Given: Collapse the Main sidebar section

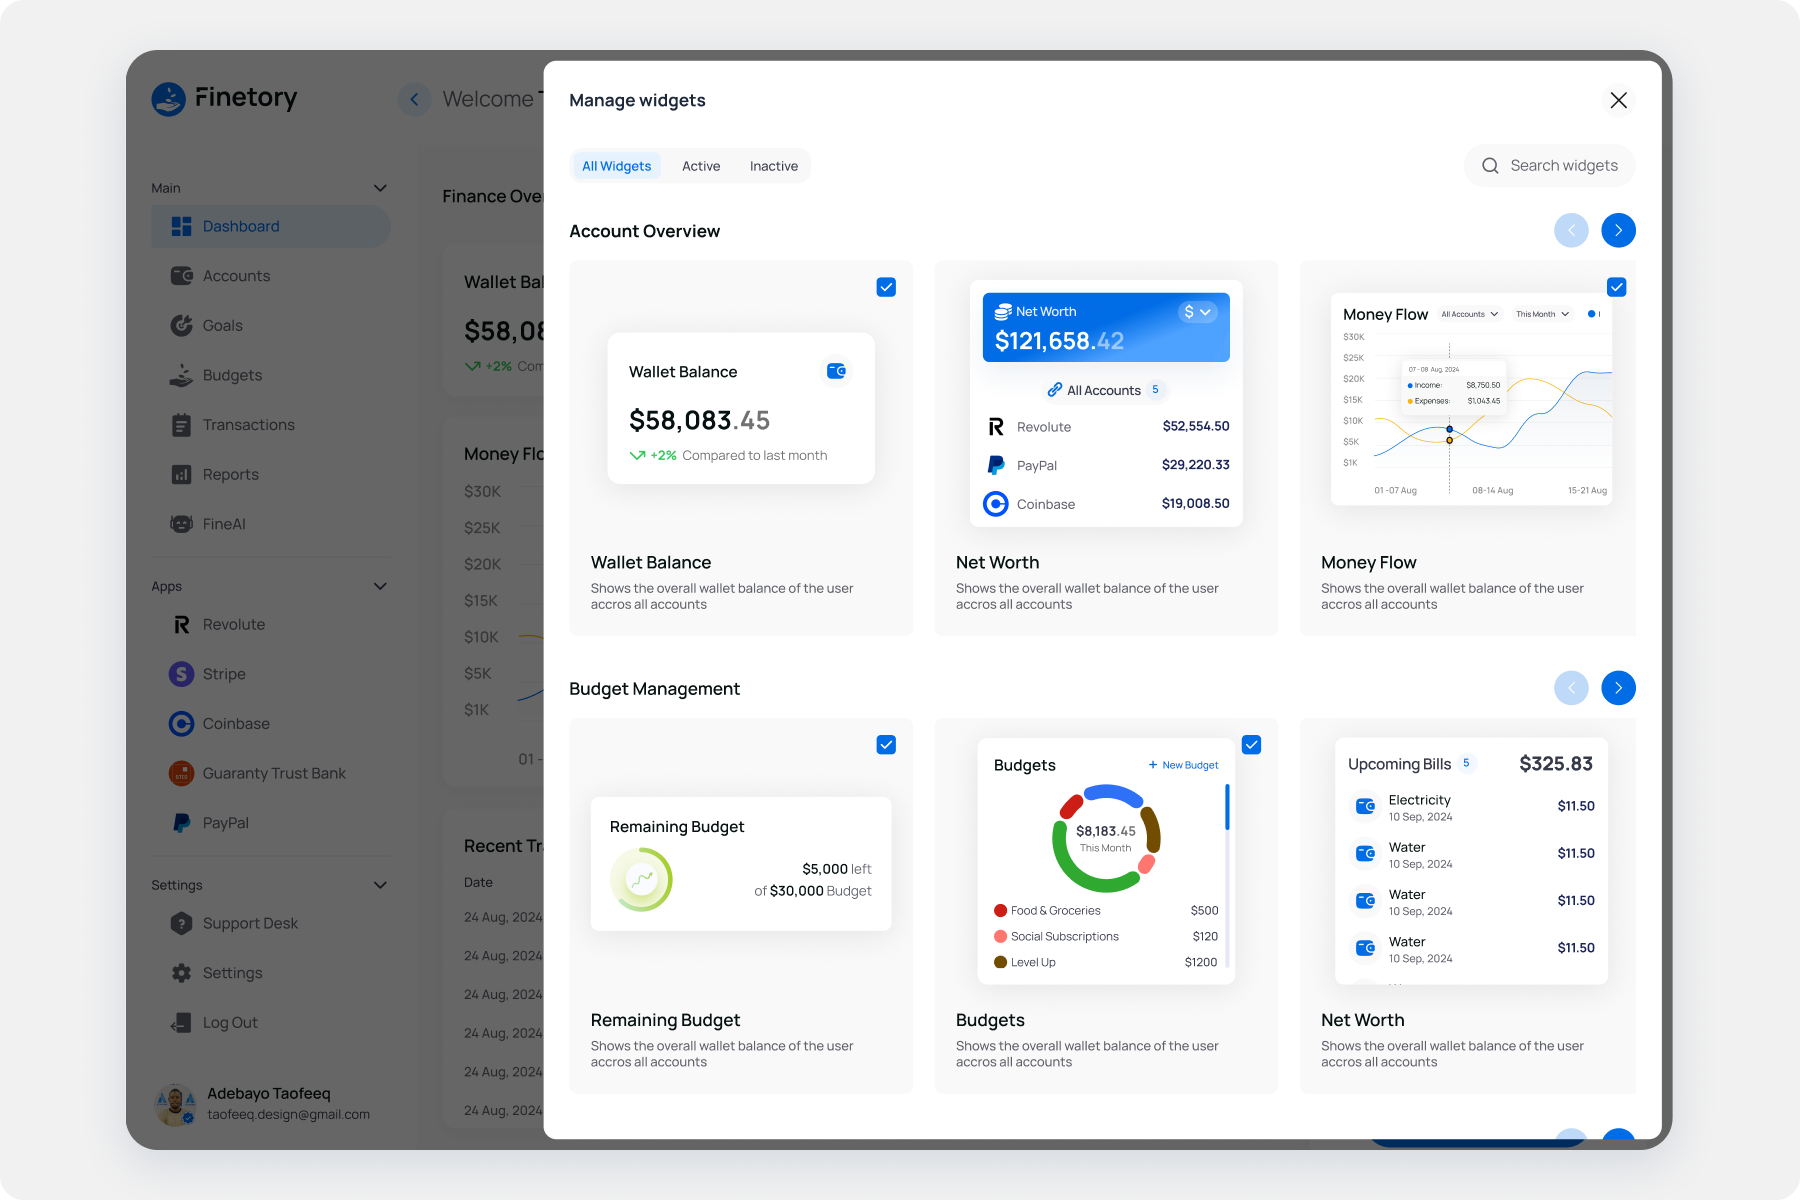Looking at the screenshot, I should click(380, 188).
